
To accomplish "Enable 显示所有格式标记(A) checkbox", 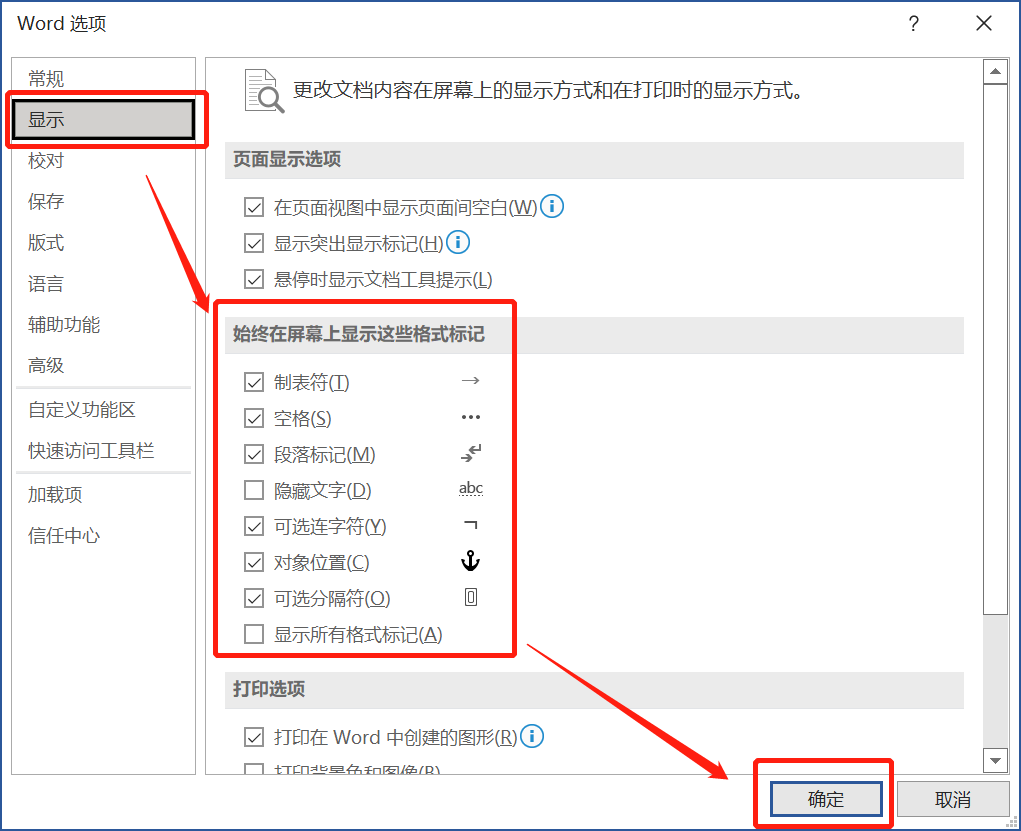I will pos(254,634).
